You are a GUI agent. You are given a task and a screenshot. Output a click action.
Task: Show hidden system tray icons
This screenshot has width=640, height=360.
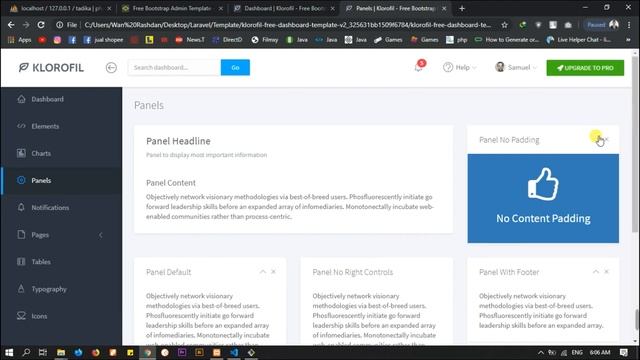[541, 352]
